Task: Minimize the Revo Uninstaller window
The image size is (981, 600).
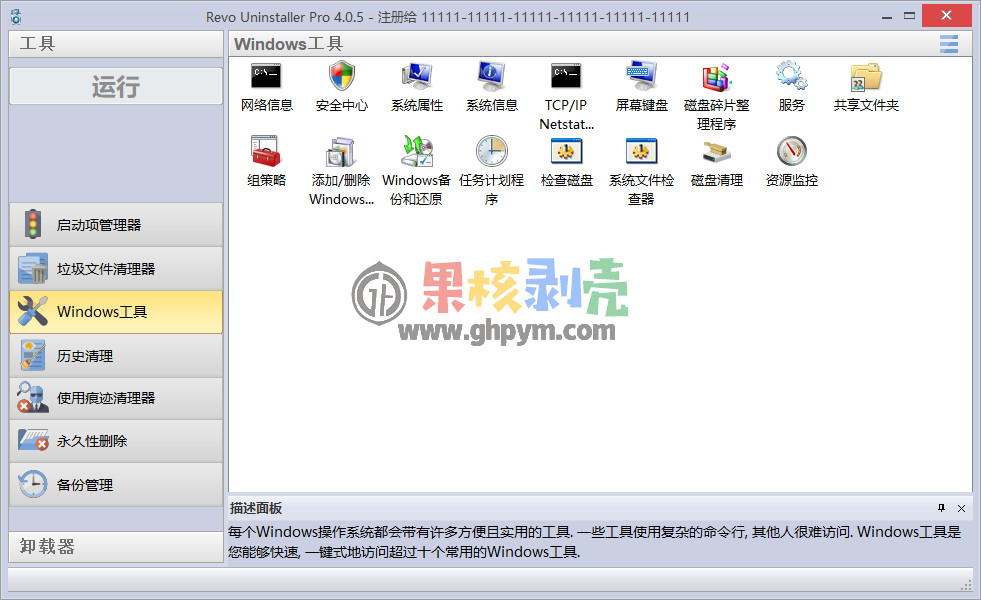Action: [x=887, y=17]
